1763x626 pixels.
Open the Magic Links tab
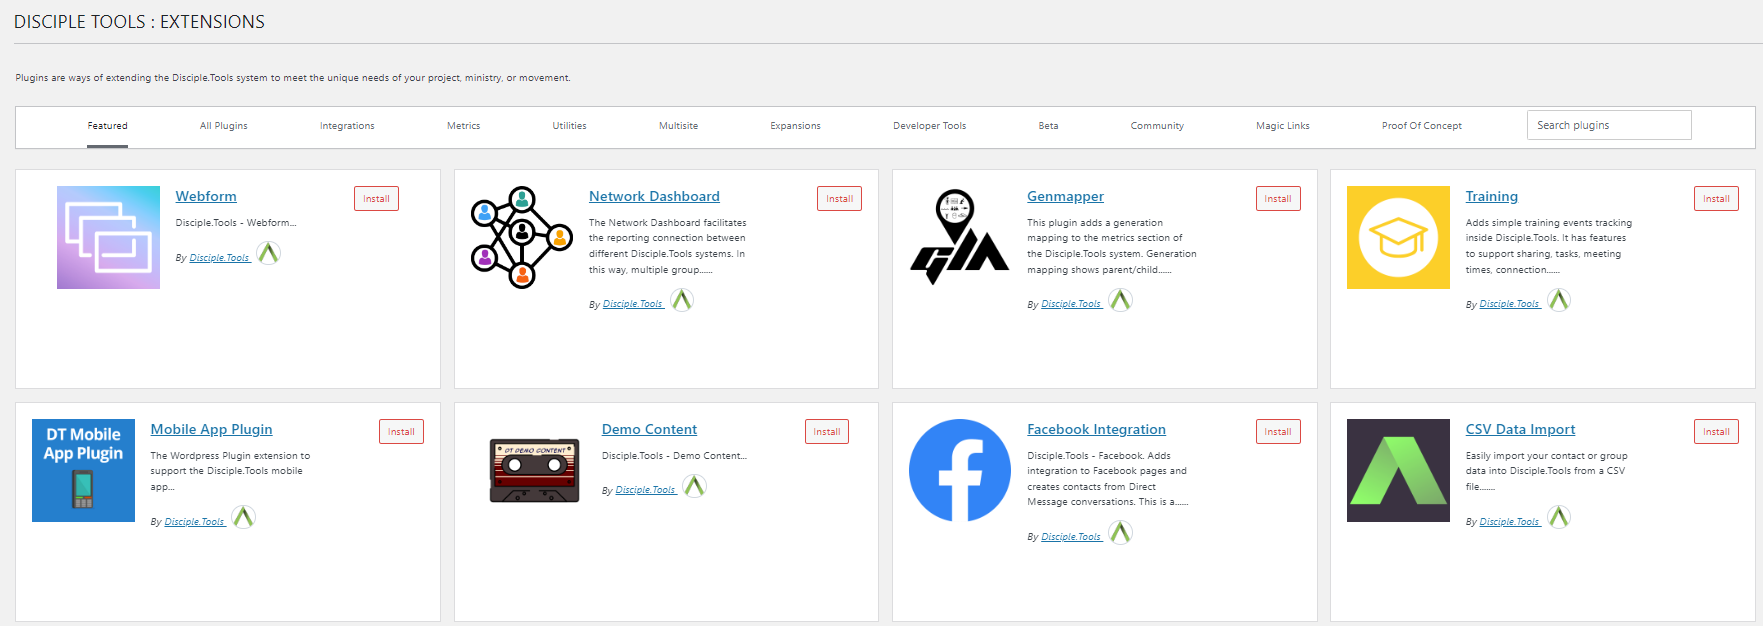1282,126
